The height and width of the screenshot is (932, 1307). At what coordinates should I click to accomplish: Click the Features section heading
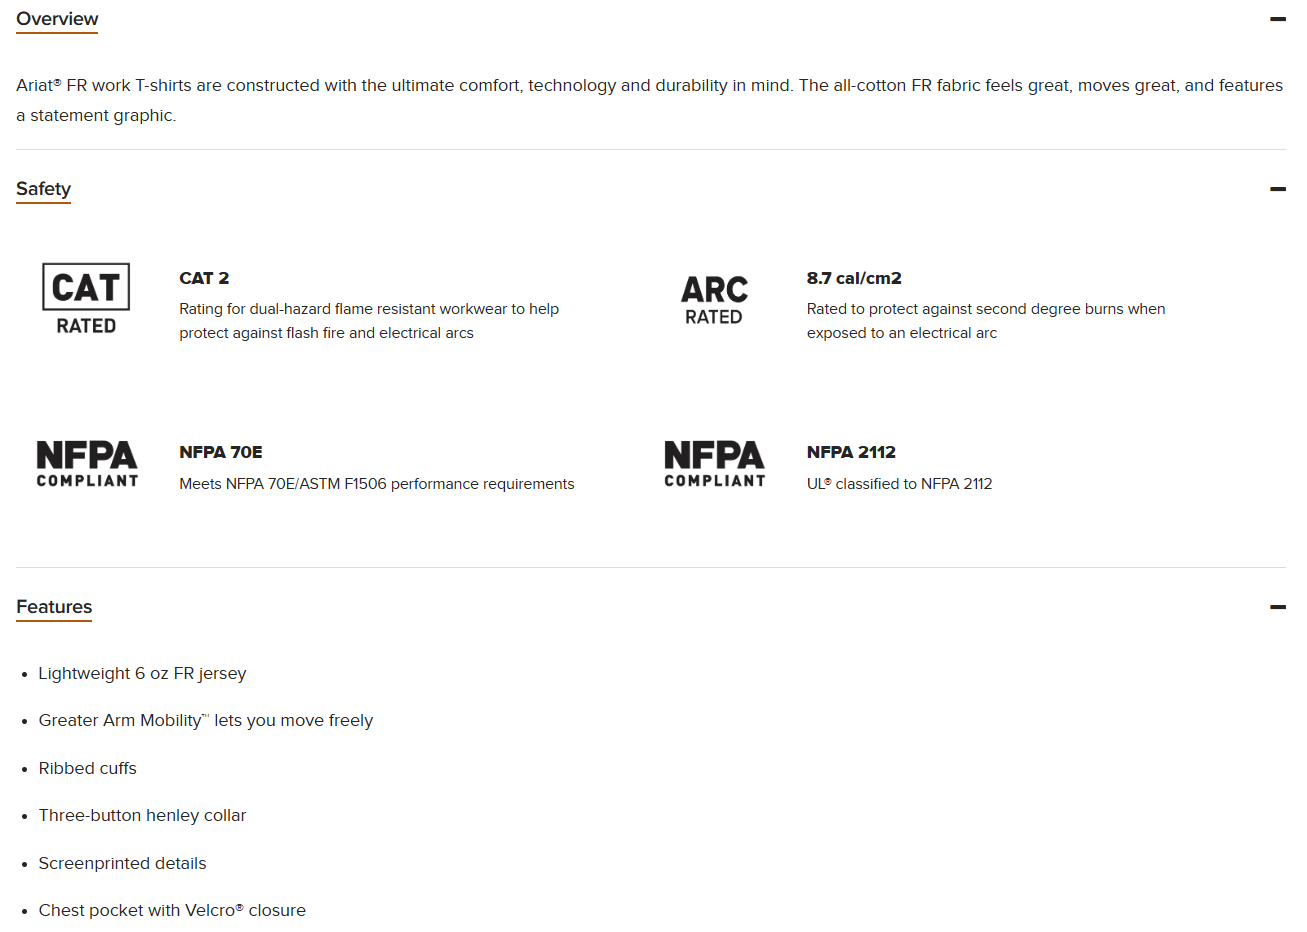click(54, 607)
